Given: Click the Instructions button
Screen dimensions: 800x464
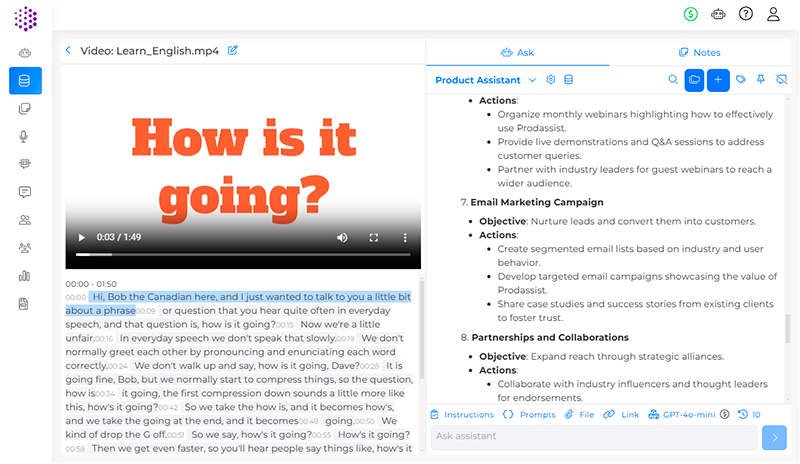Looking at the screenshot, I should 462,414.
